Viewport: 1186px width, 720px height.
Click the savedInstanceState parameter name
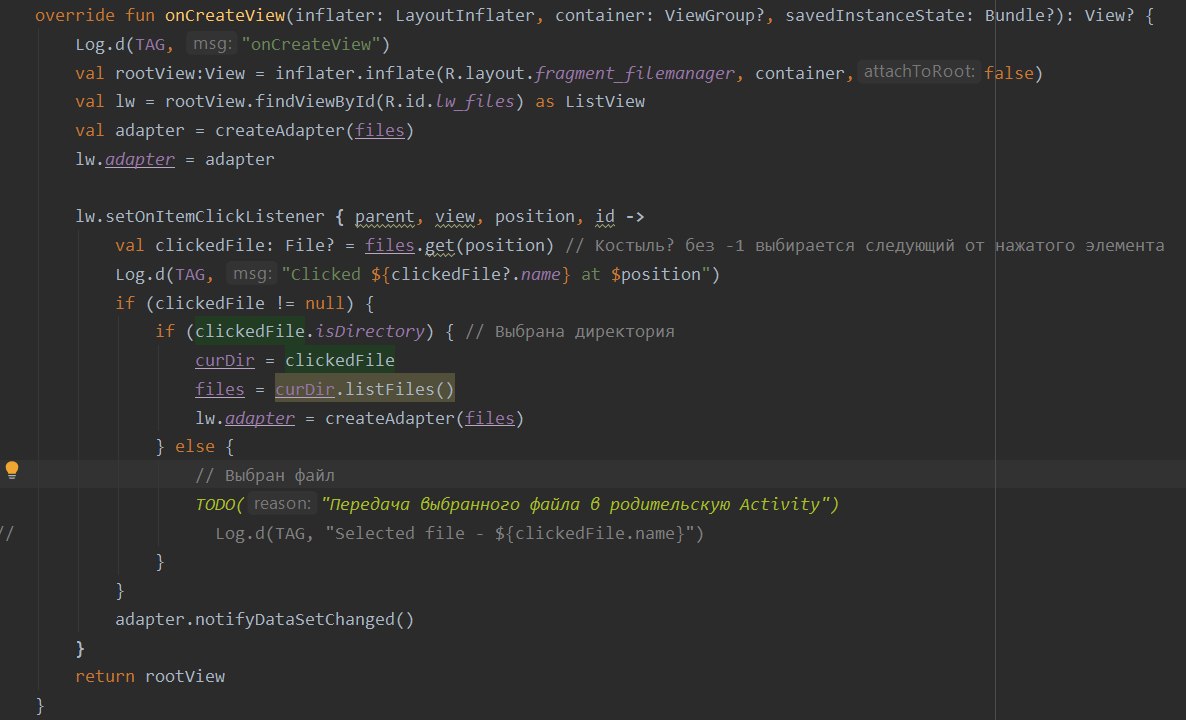(x=874, y=16)
